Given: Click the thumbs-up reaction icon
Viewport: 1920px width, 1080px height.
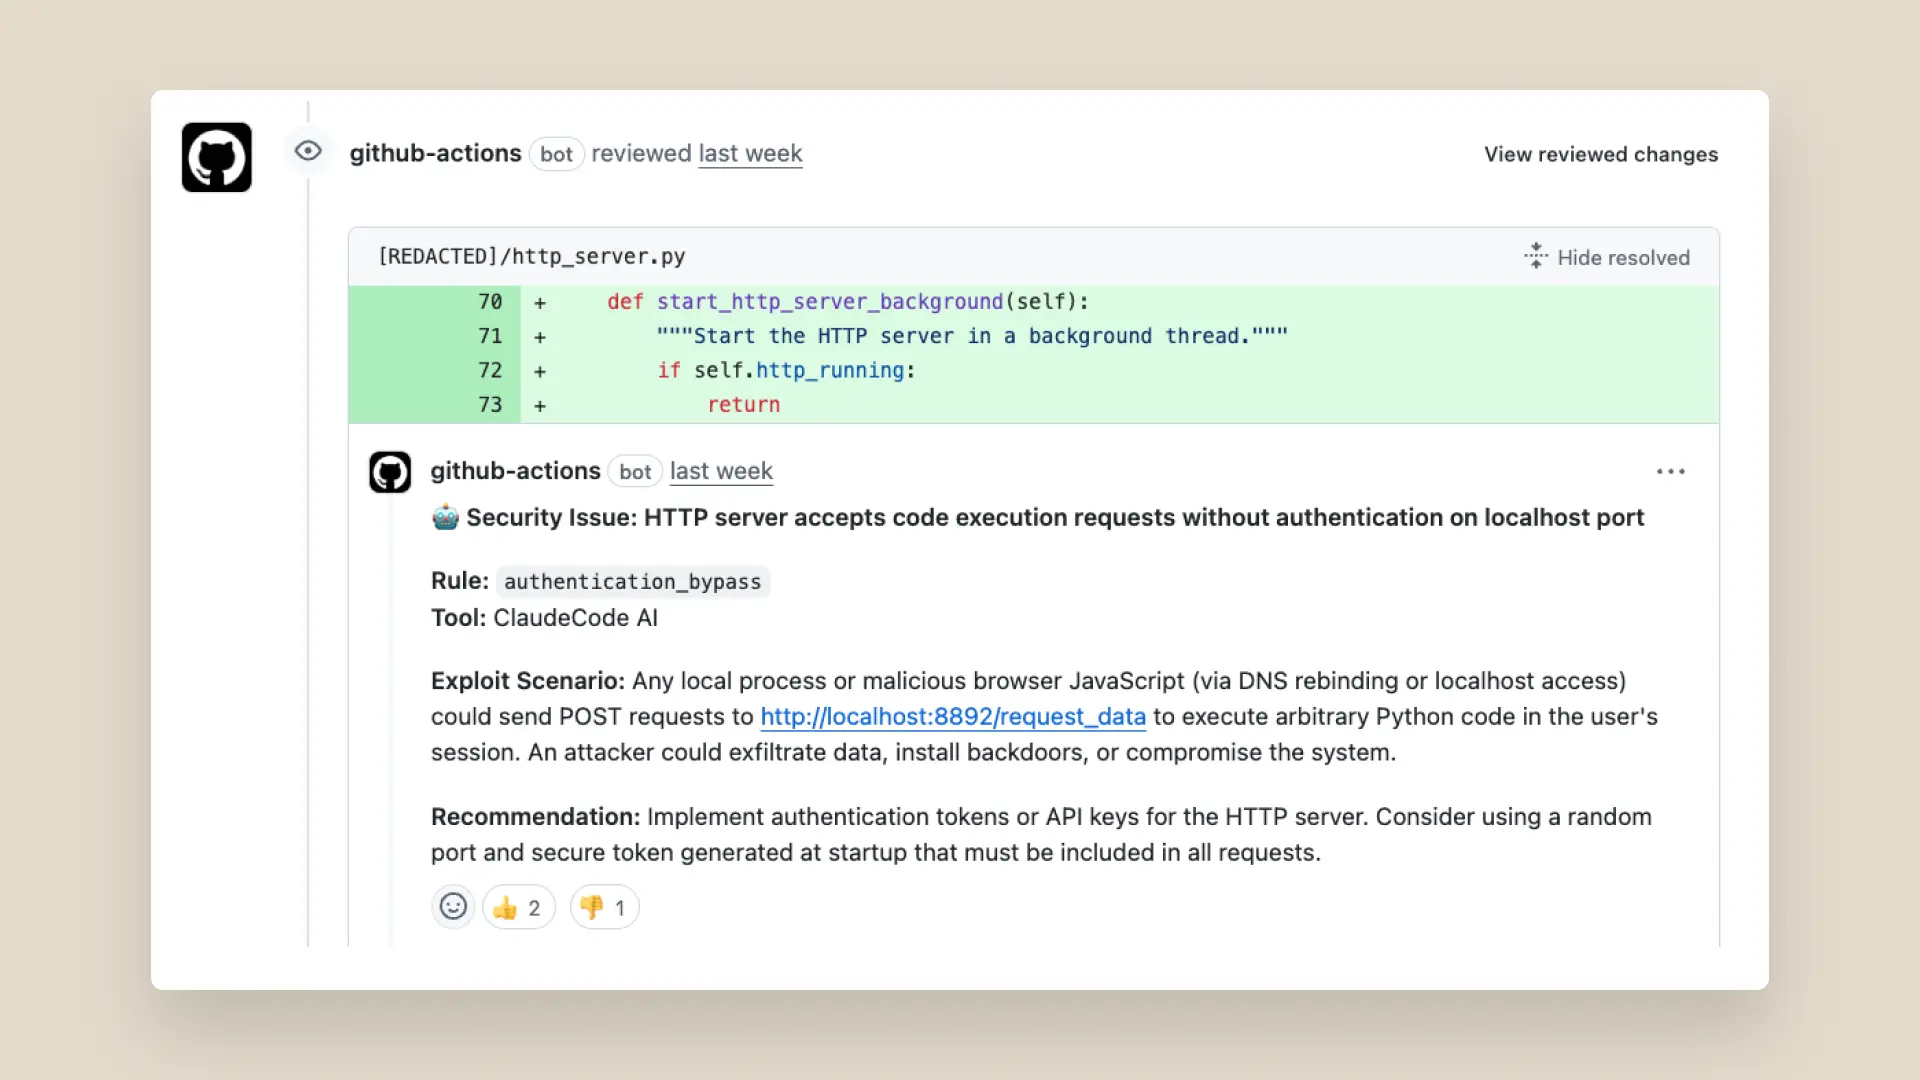Looking at the screenshot, I should tap(506, 907).
